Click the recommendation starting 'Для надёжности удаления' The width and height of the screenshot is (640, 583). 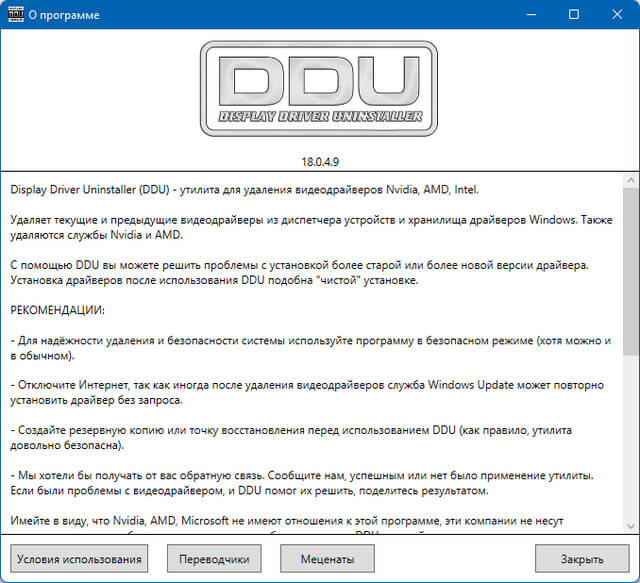(310, 348)
